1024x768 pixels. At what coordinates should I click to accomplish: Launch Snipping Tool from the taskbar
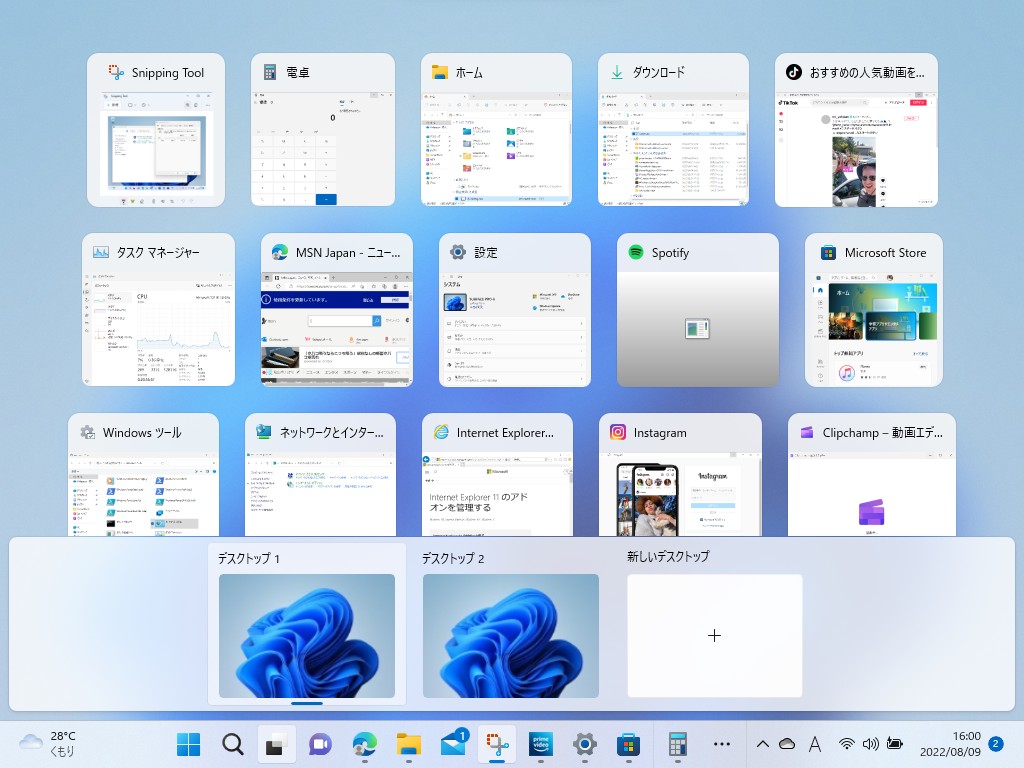point(497,745)
